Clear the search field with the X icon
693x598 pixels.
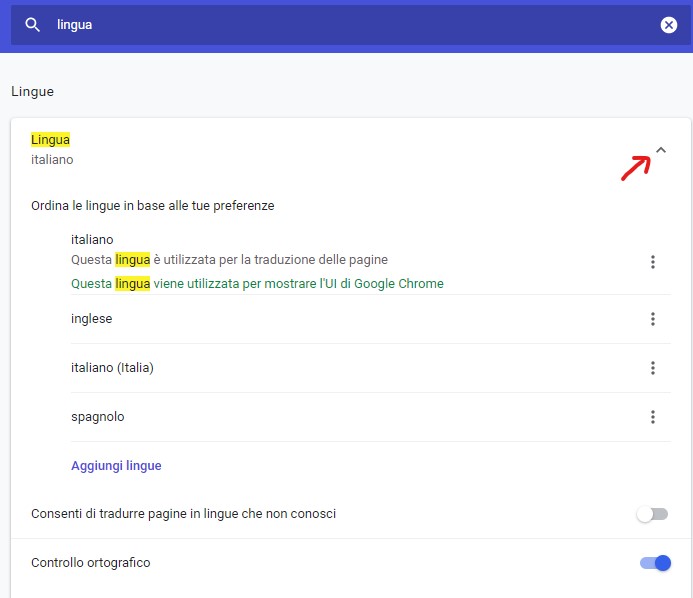coord(669,25)
